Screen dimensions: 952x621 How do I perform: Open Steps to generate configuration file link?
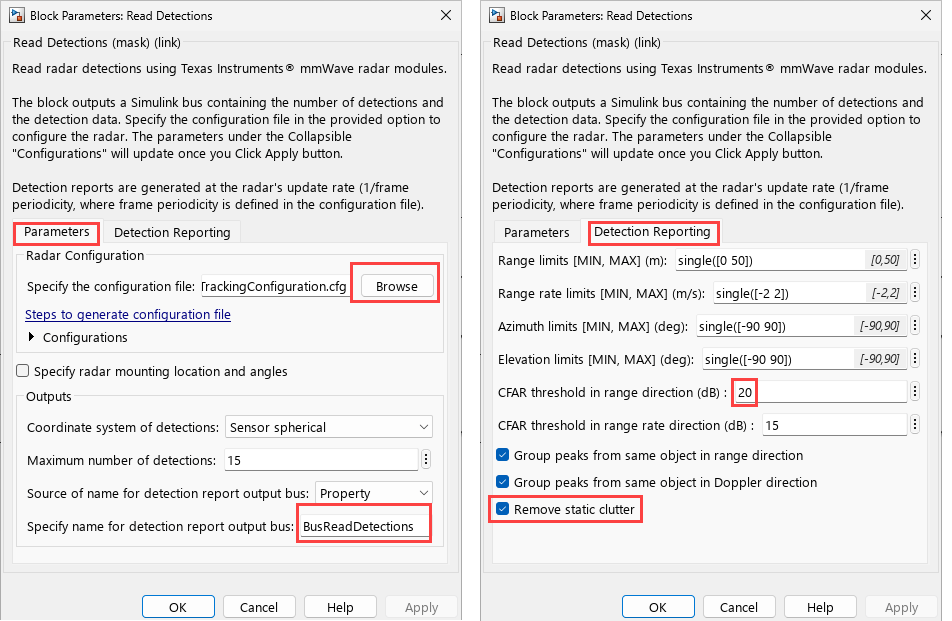coord(128,314)
